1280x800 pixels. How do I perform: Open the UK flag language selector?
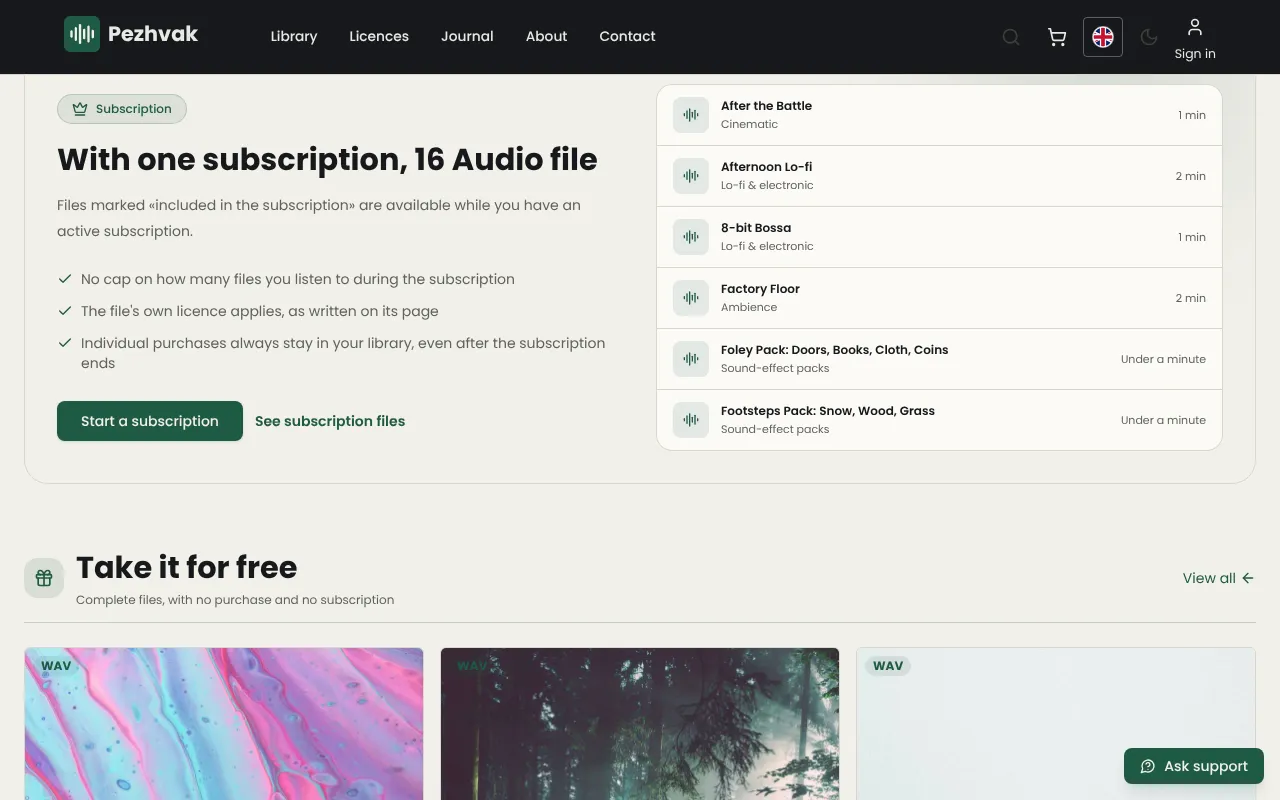[1103, 37]
